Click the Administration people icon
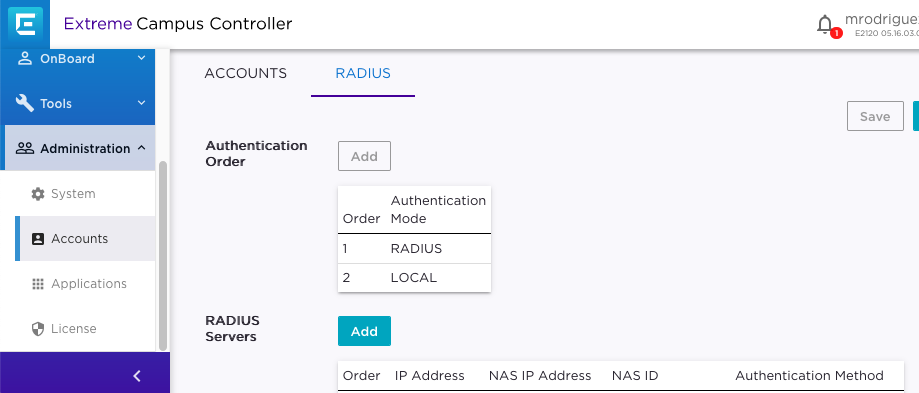 25,148
